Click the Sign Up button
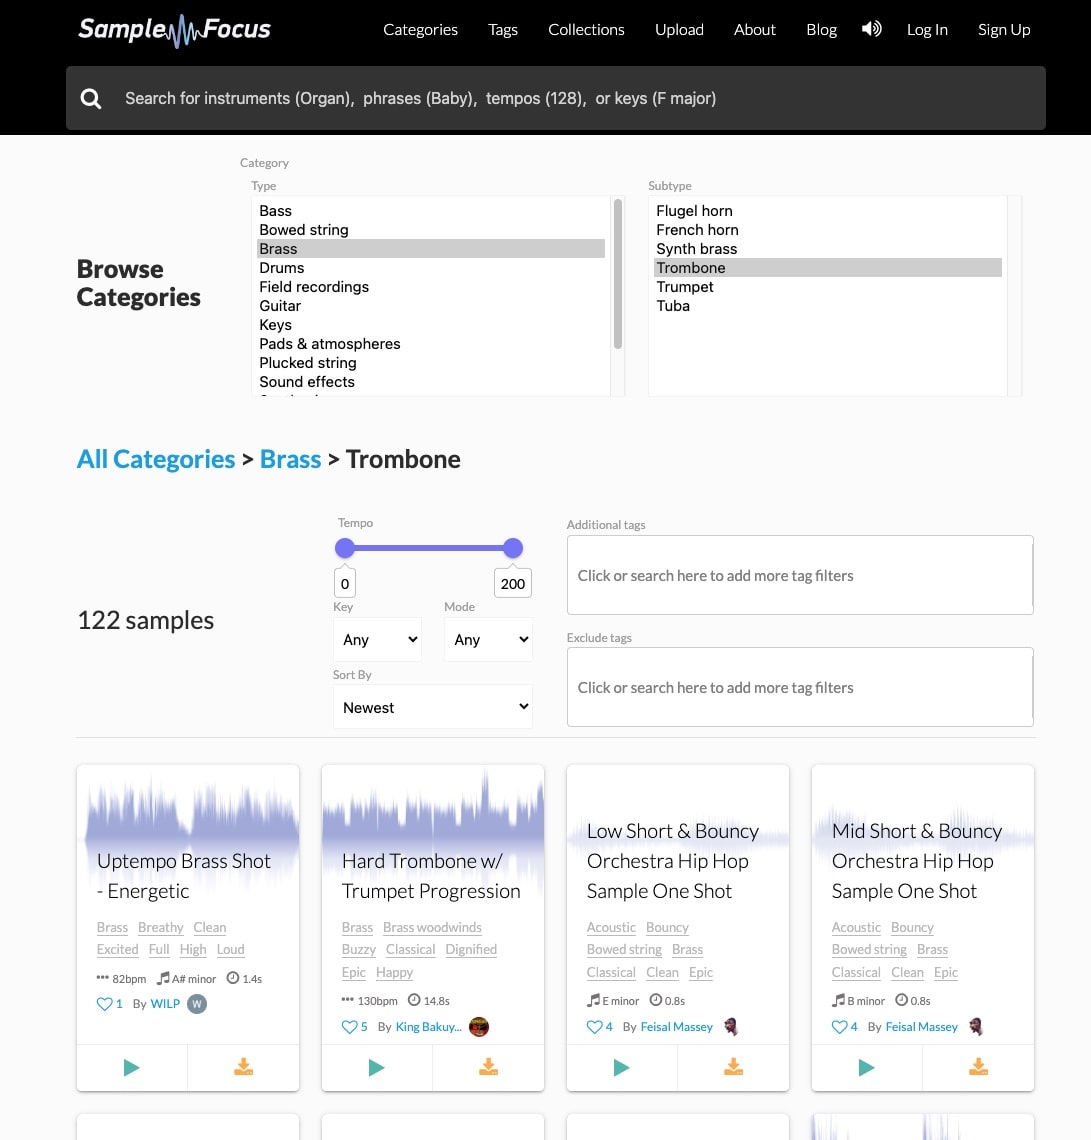 [1004, 30]
